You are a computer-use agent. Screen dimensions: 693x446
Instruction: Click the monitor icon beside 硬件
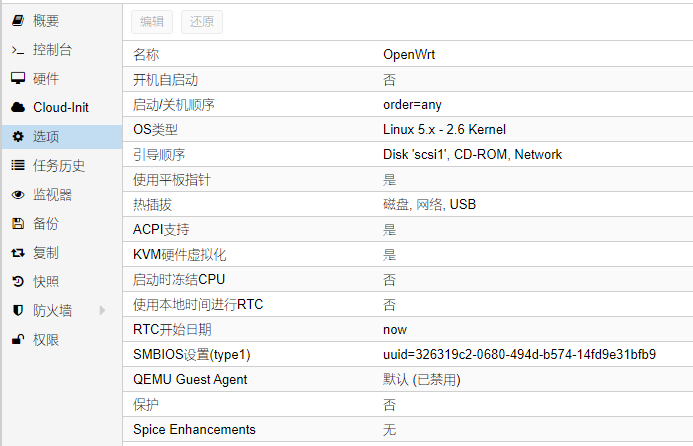[x=18, y=78]
